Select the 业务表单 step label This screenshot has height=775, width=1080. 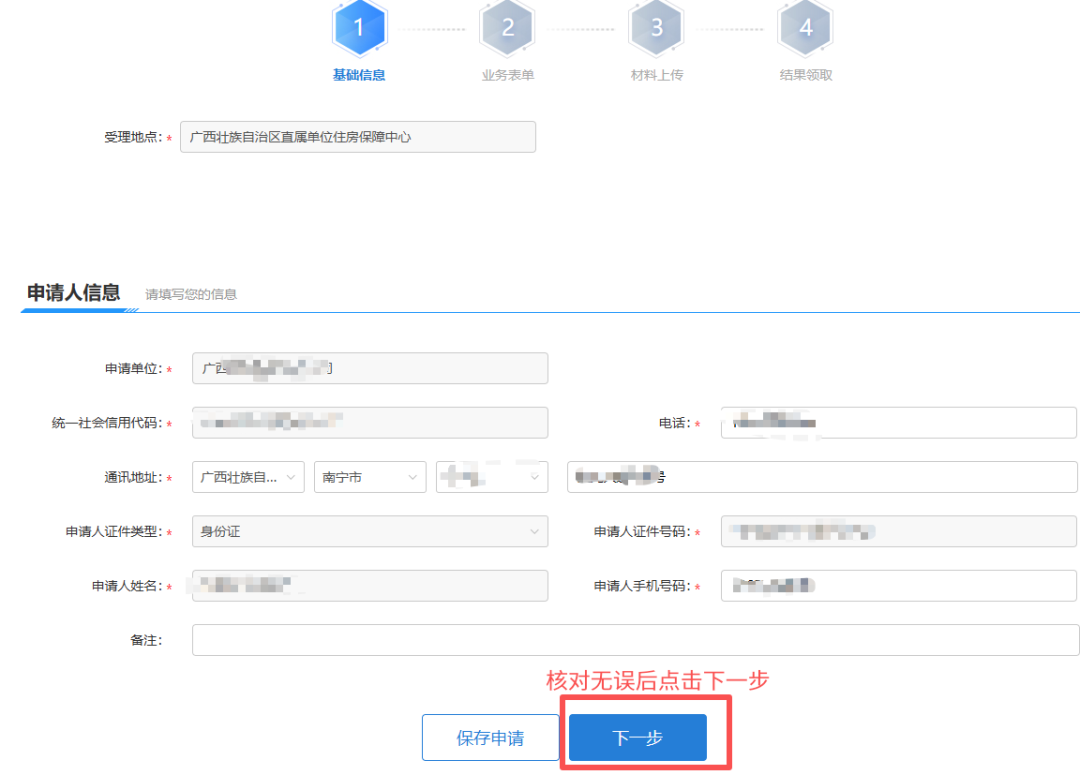[x=507, y=75]
